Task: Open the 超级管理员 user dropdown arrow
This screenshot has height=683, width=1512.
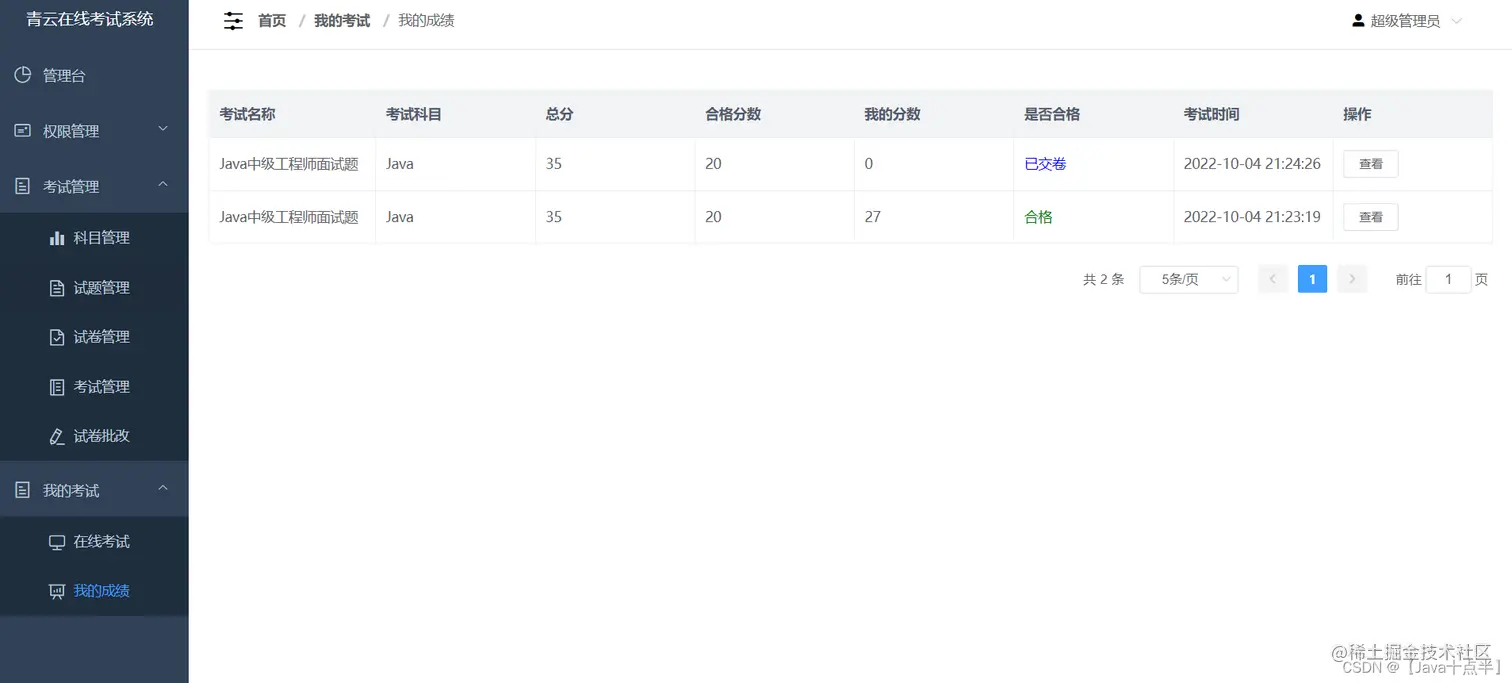Action: click(x=1456, y=21)
